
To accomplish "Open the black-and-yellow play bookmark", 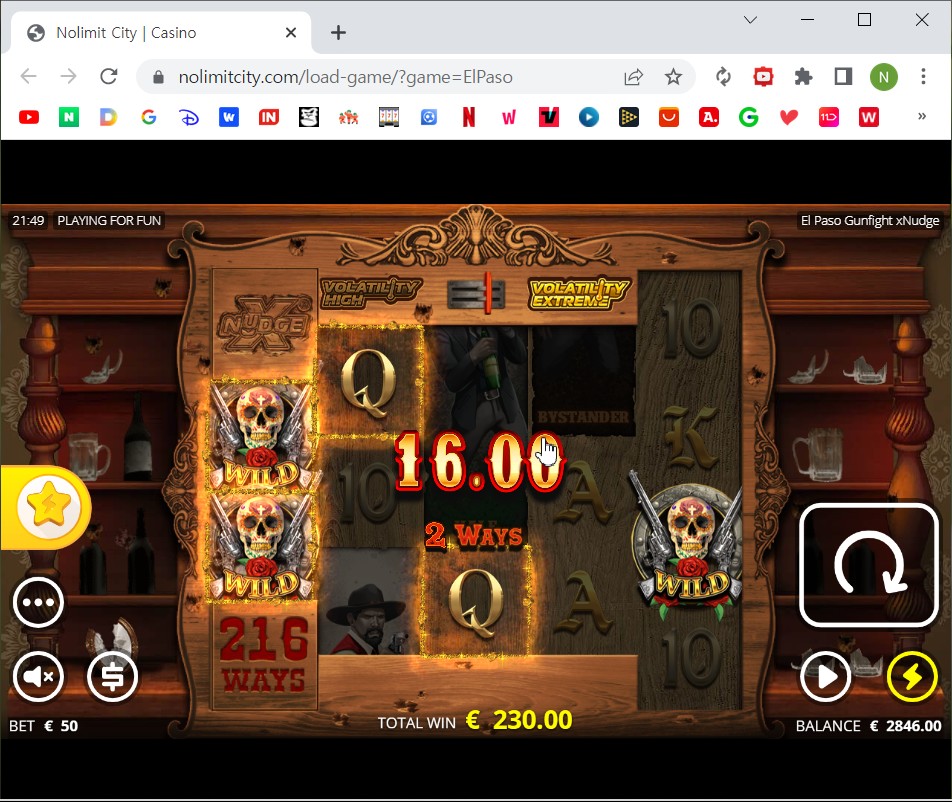I will pyautogui.click(x=628, y=117).
